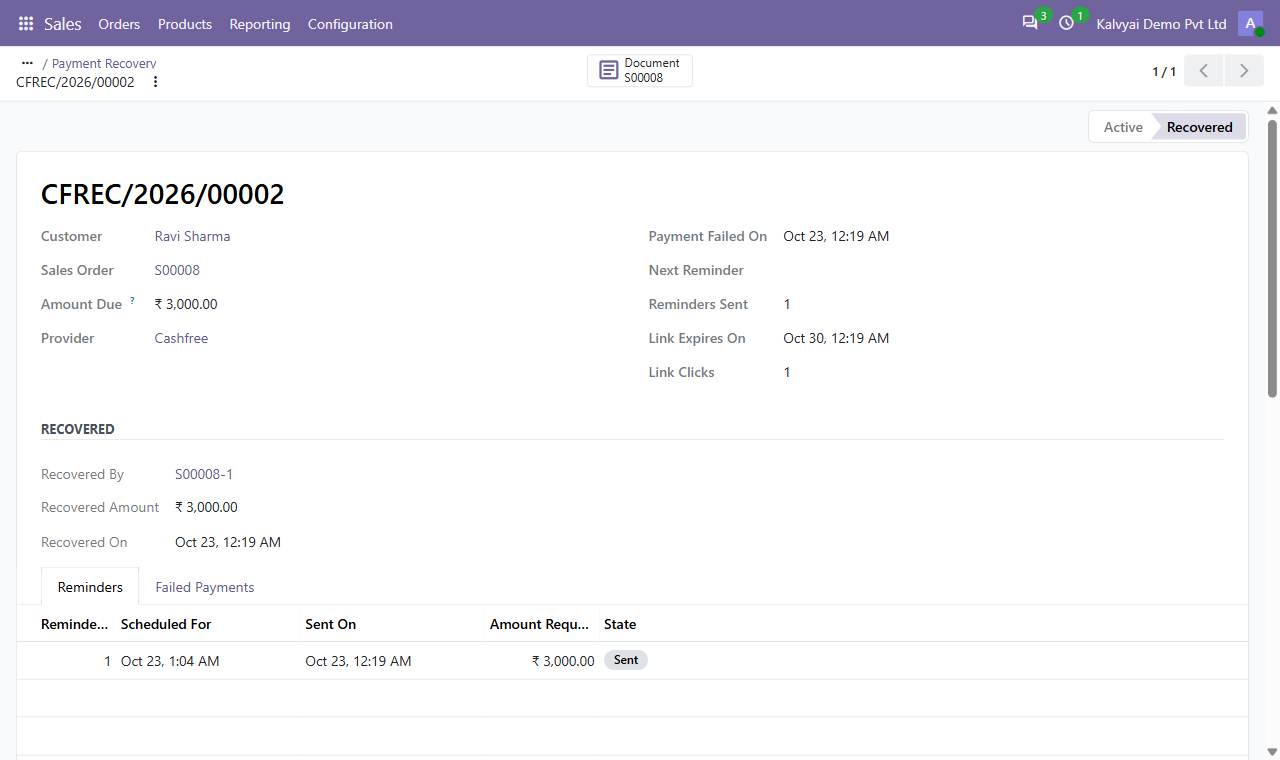Screen dimensions: 1280x760
Task: Click the Amount Due help question mark
Action: click(132, 300)
